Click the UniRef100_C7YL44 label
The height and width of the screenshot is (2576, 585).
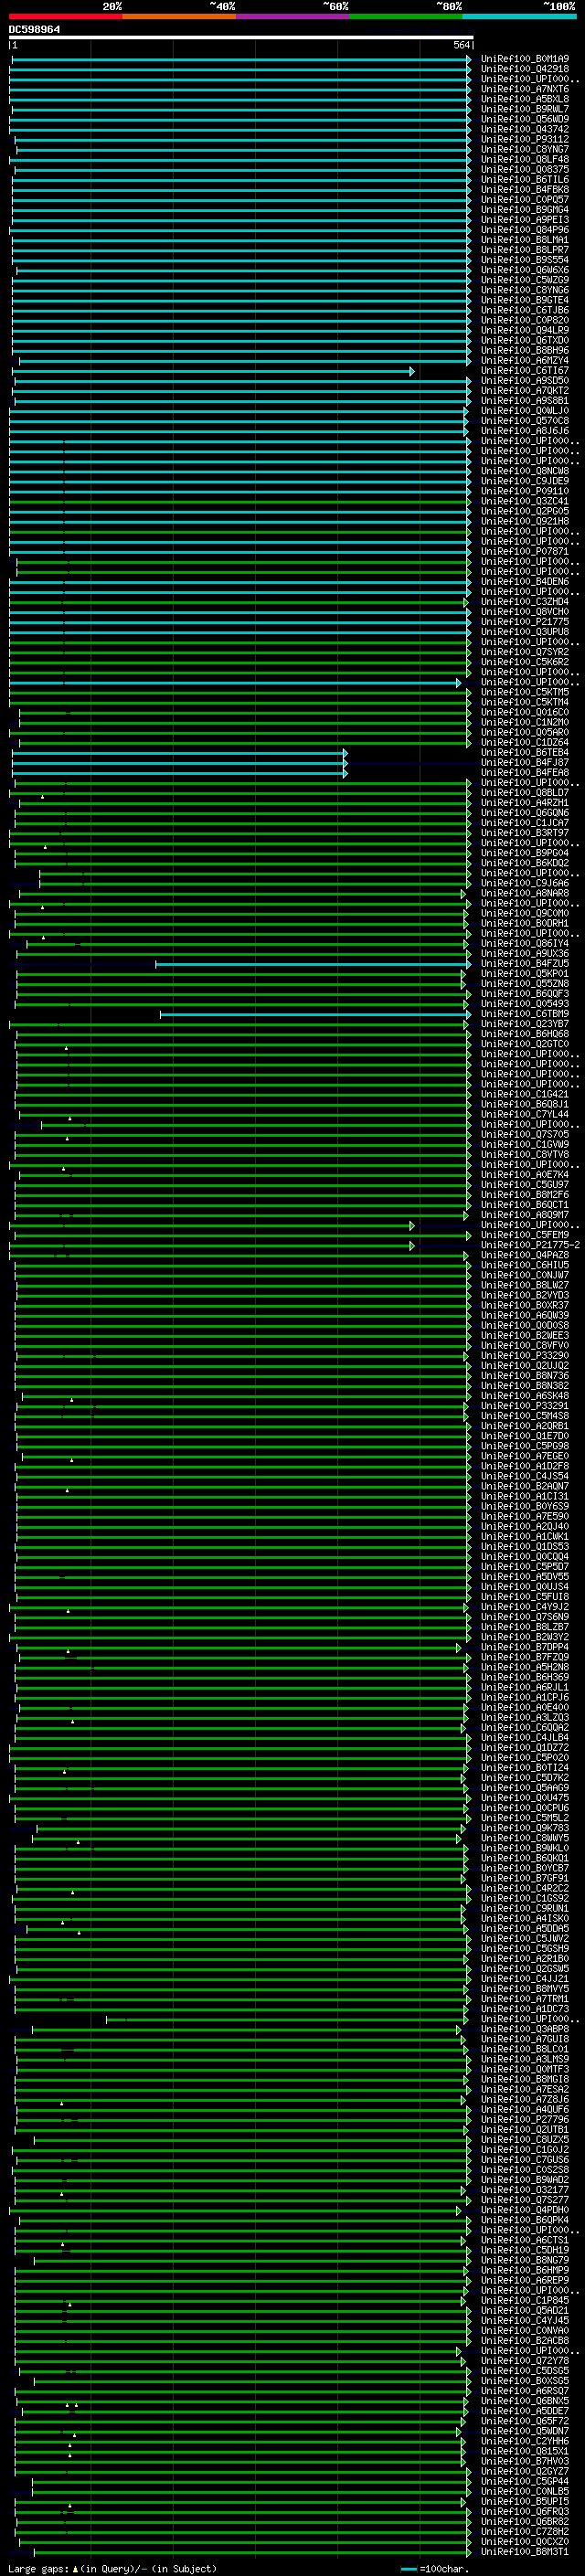coord(524,1114)
